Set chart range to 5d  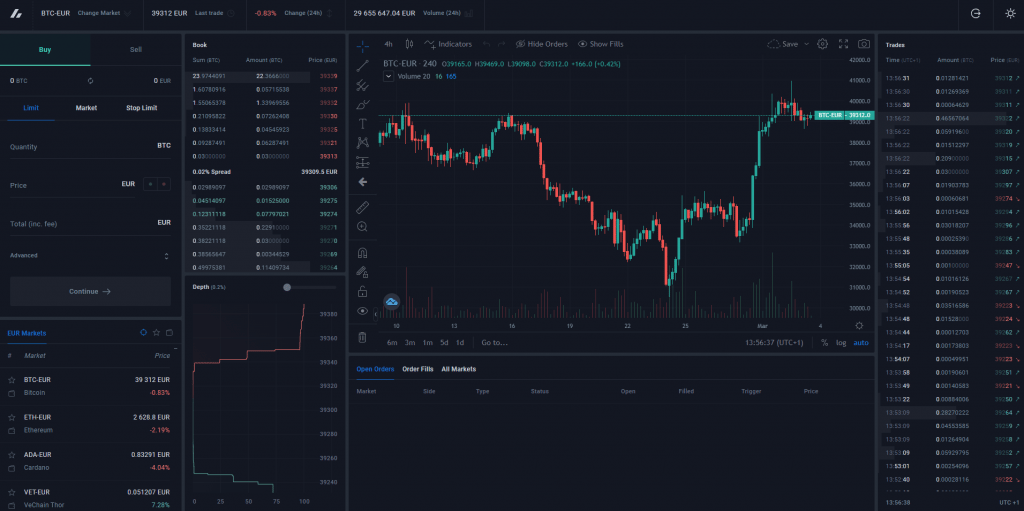click(444, 342)
